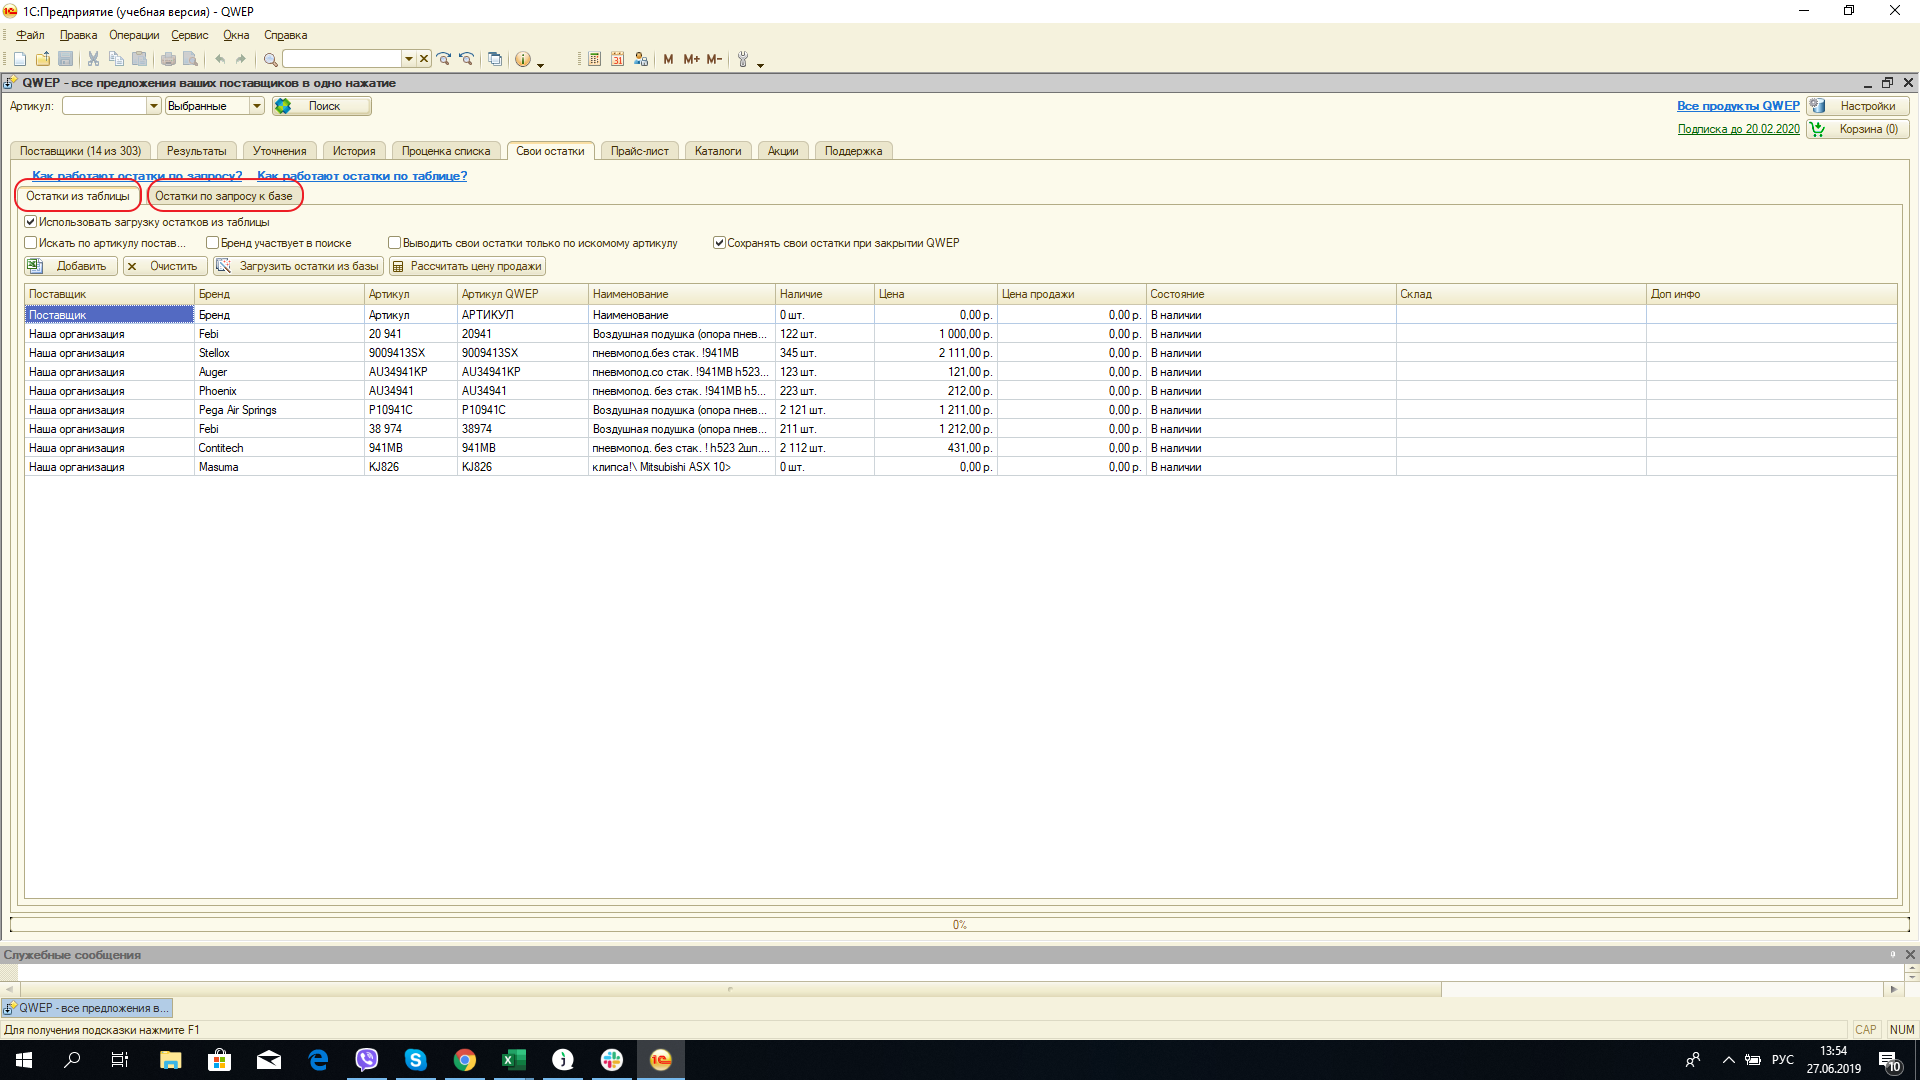This screenshot has height=1080, width=1920.
Task: Click the Redo arrow icon
Action: point(241,59)
